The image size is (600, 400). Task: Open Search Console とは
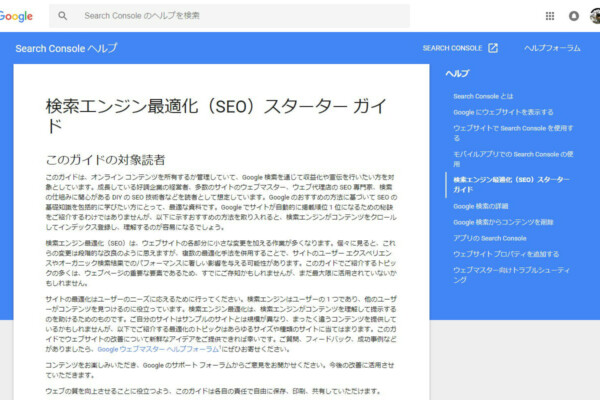(x=483, y=96)
